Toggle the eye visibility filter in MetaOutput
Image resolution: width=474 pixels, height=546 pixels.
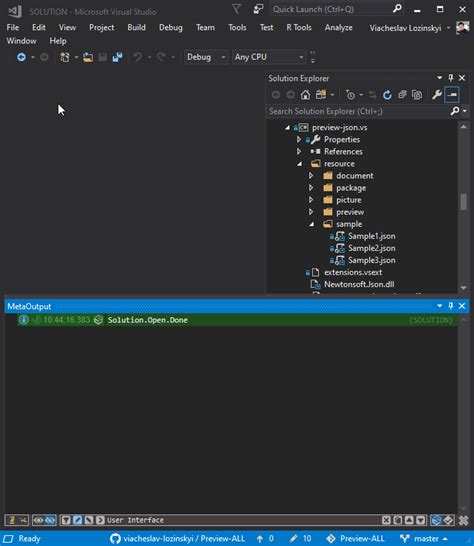click(x=38, y=520)
